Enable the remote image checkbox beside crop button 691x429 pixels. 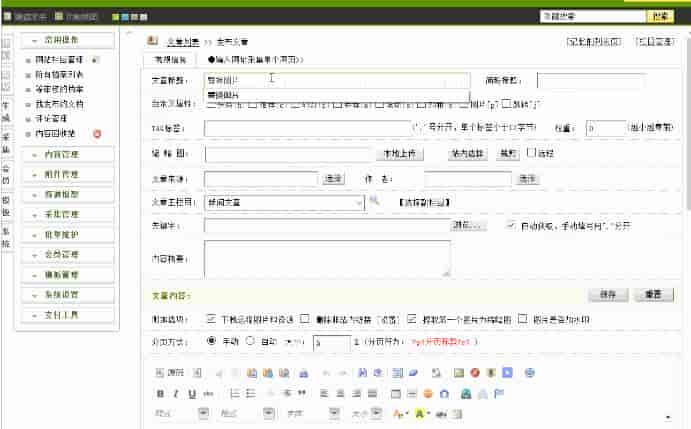point(531,153)
